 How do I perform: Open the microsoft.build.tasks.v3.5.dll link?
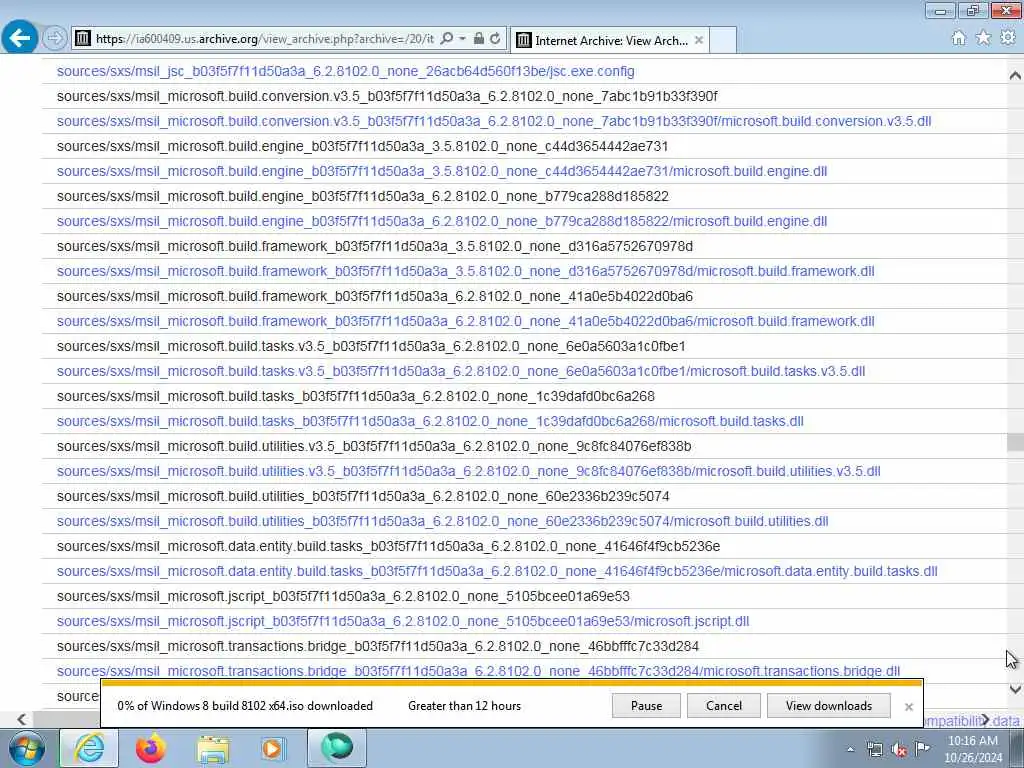tap(460, 372)
